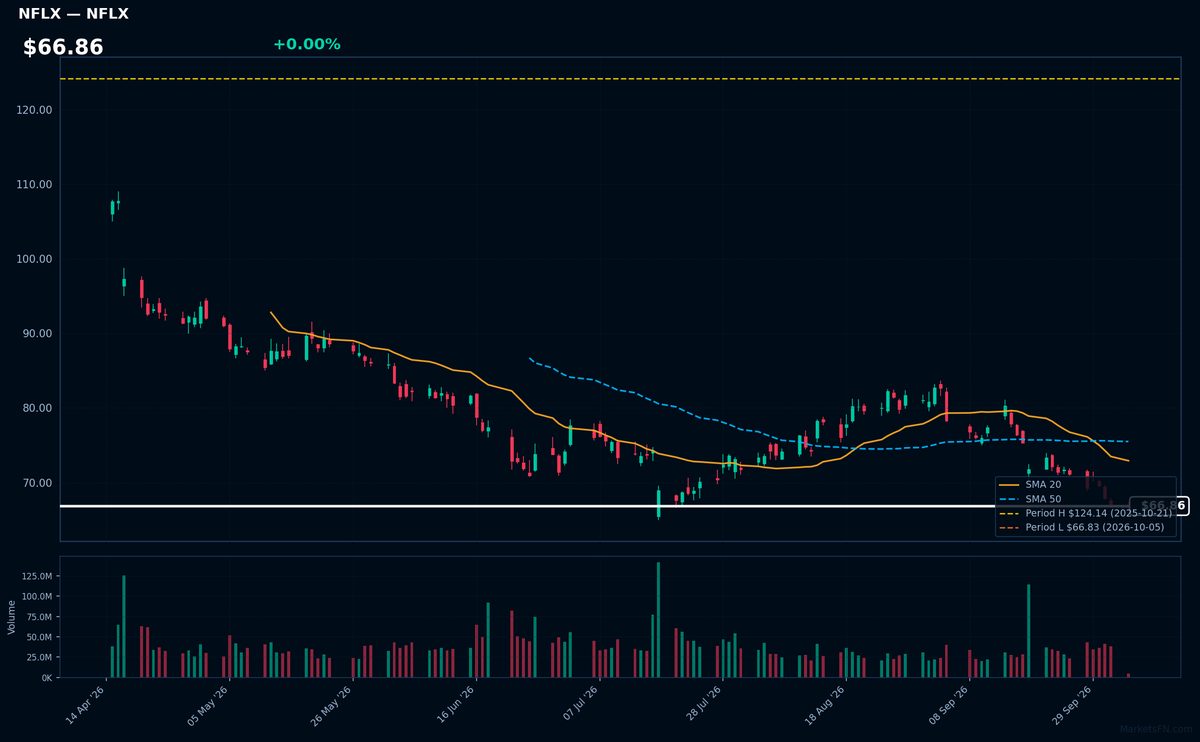The image size is (1200, 742).
Task: Select the 50.0M volume axis label
Action: point(40,637)
